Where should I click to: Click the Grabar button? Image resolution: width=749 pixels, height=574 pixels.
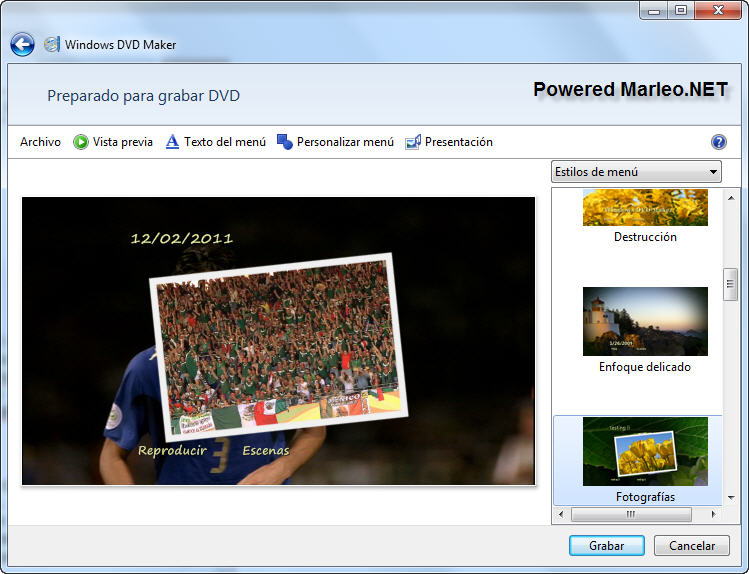(607, 545)
